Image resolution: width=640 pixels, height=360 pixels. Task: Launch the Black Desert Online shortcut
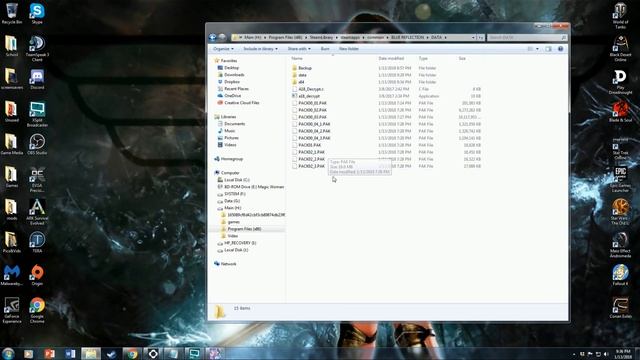[620, 48]
